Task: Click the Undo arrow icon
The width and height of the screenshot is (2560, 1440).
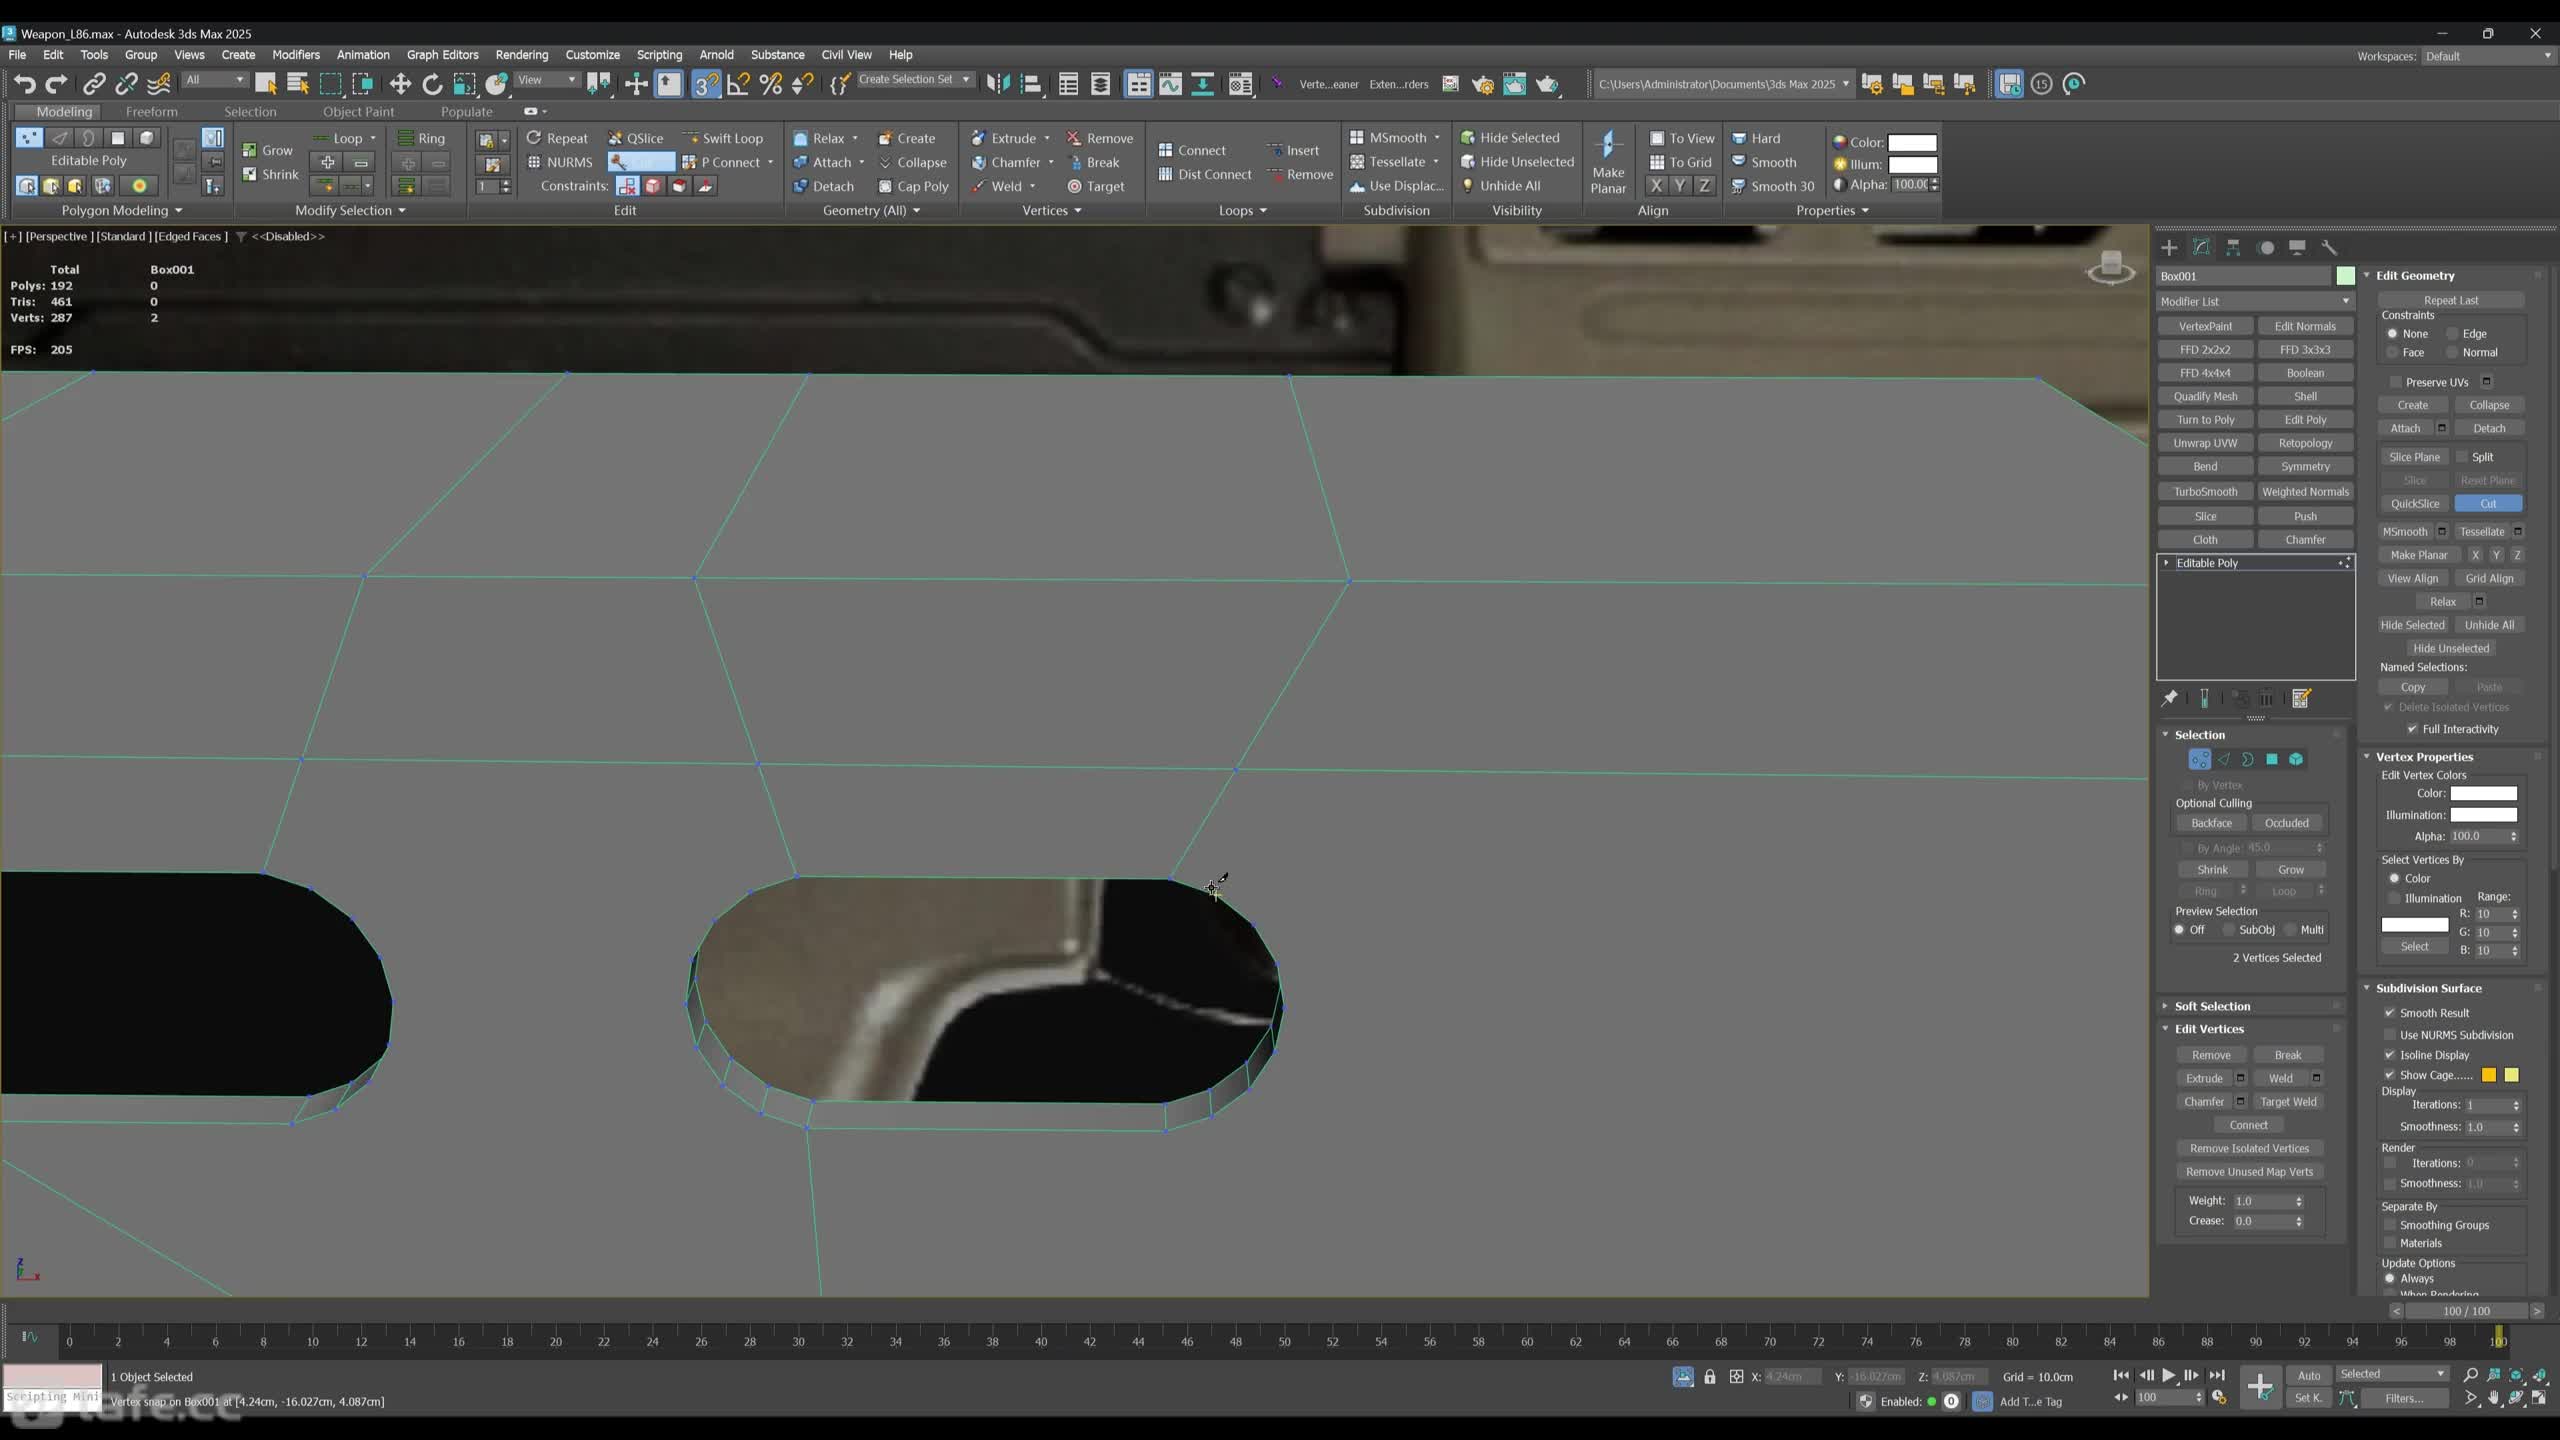Action: click(24, 84)
